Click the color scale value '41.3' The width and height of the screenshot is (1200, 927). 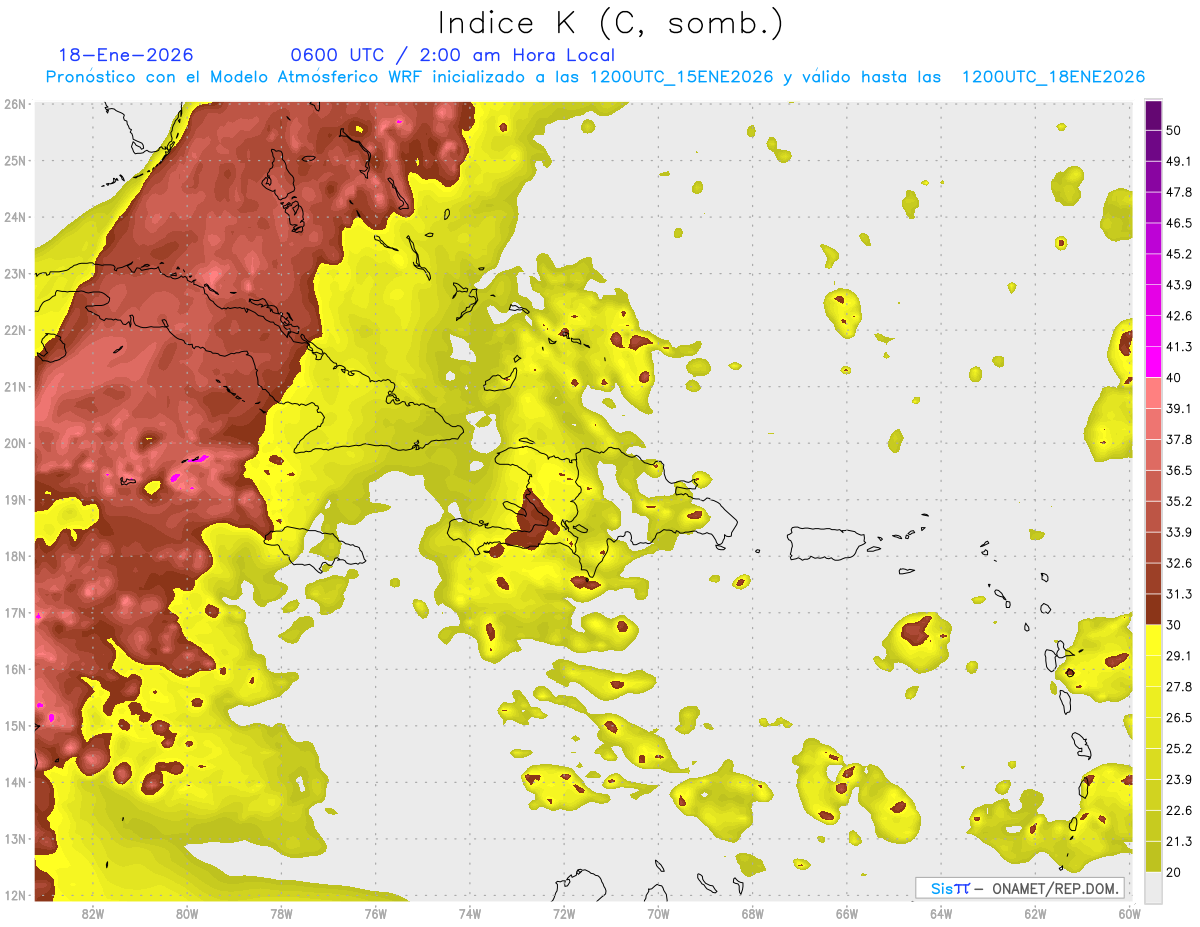[1178, 347]
